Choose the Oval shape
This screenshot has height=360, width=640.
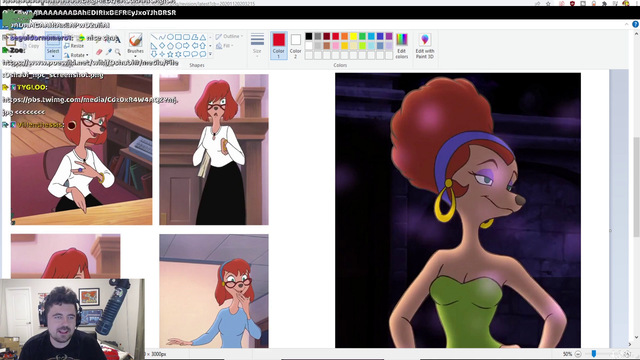point(170,37)
